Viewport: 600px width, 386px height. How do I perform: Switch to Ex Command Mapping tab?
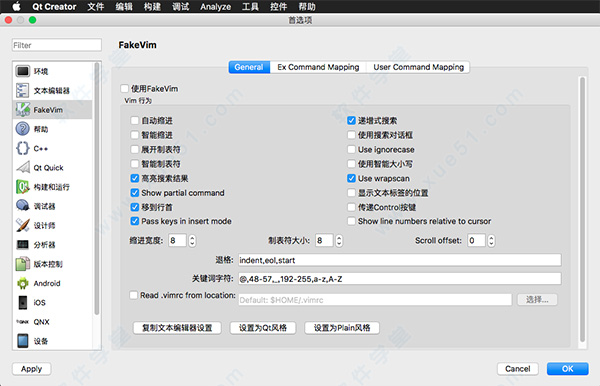click(x=318, y=67)
